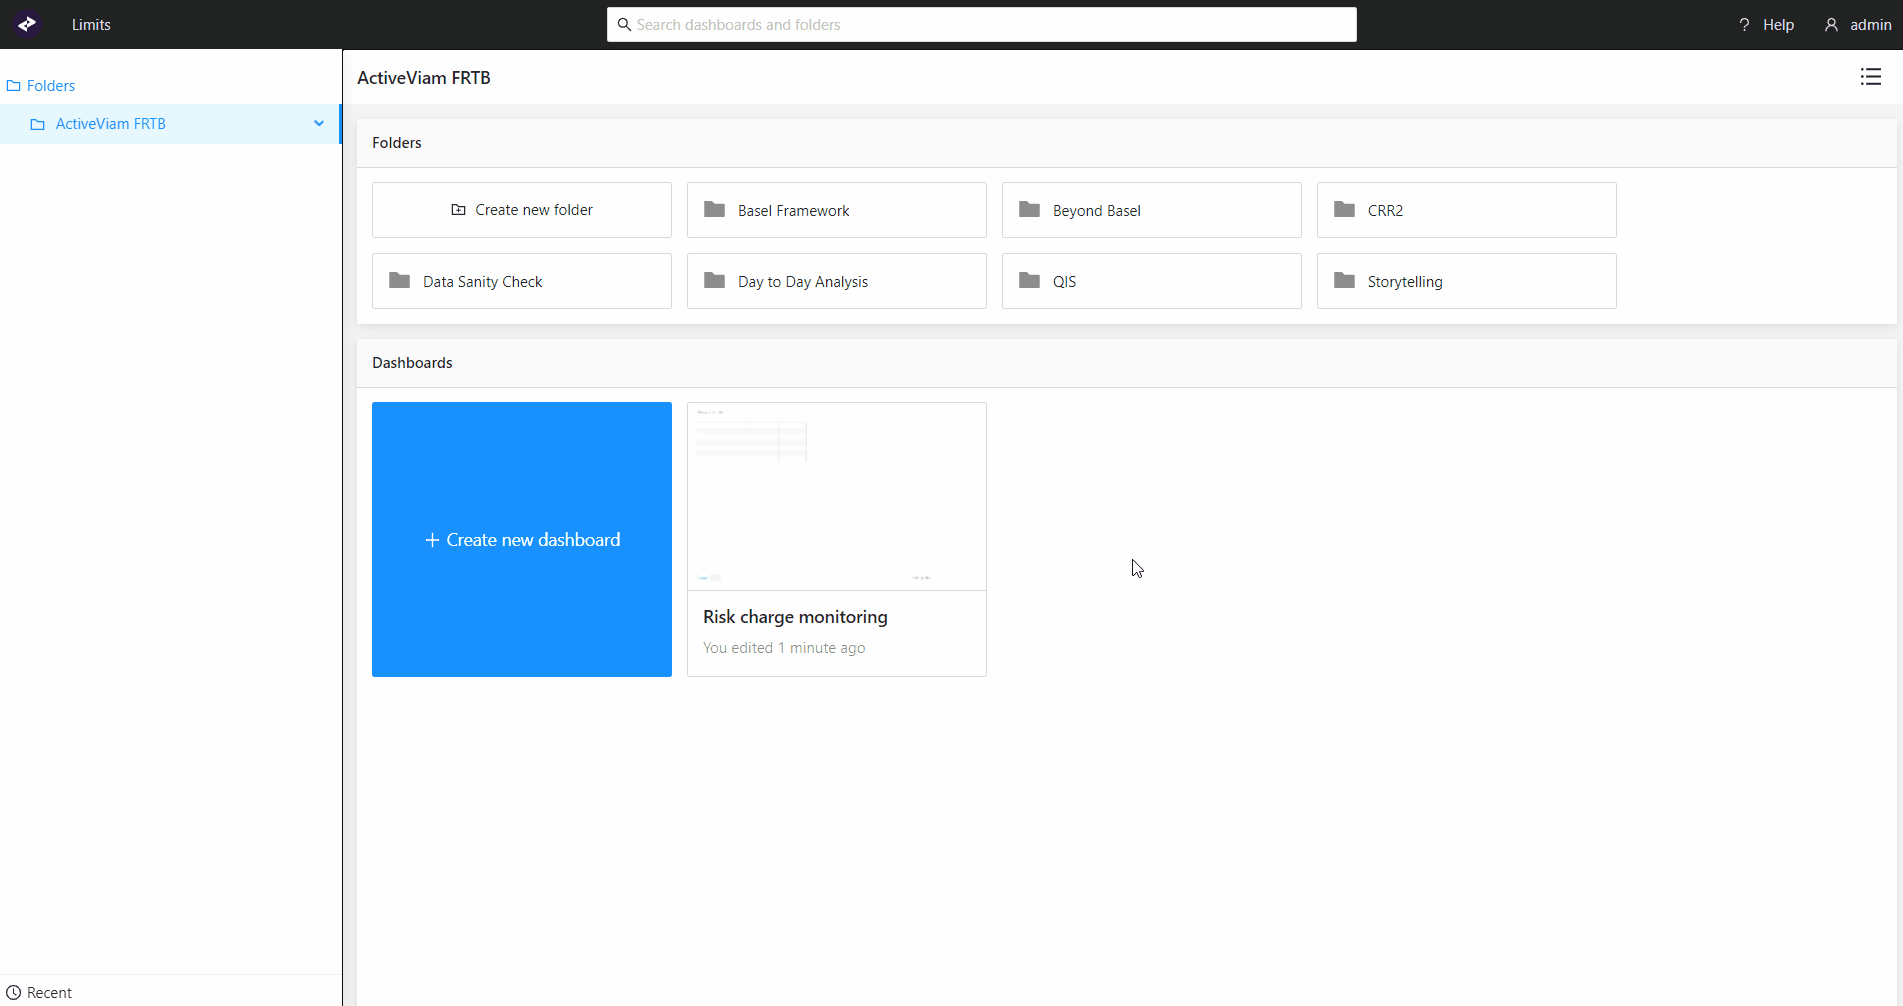Click the Help question mark icon

tap(1744, 25)
